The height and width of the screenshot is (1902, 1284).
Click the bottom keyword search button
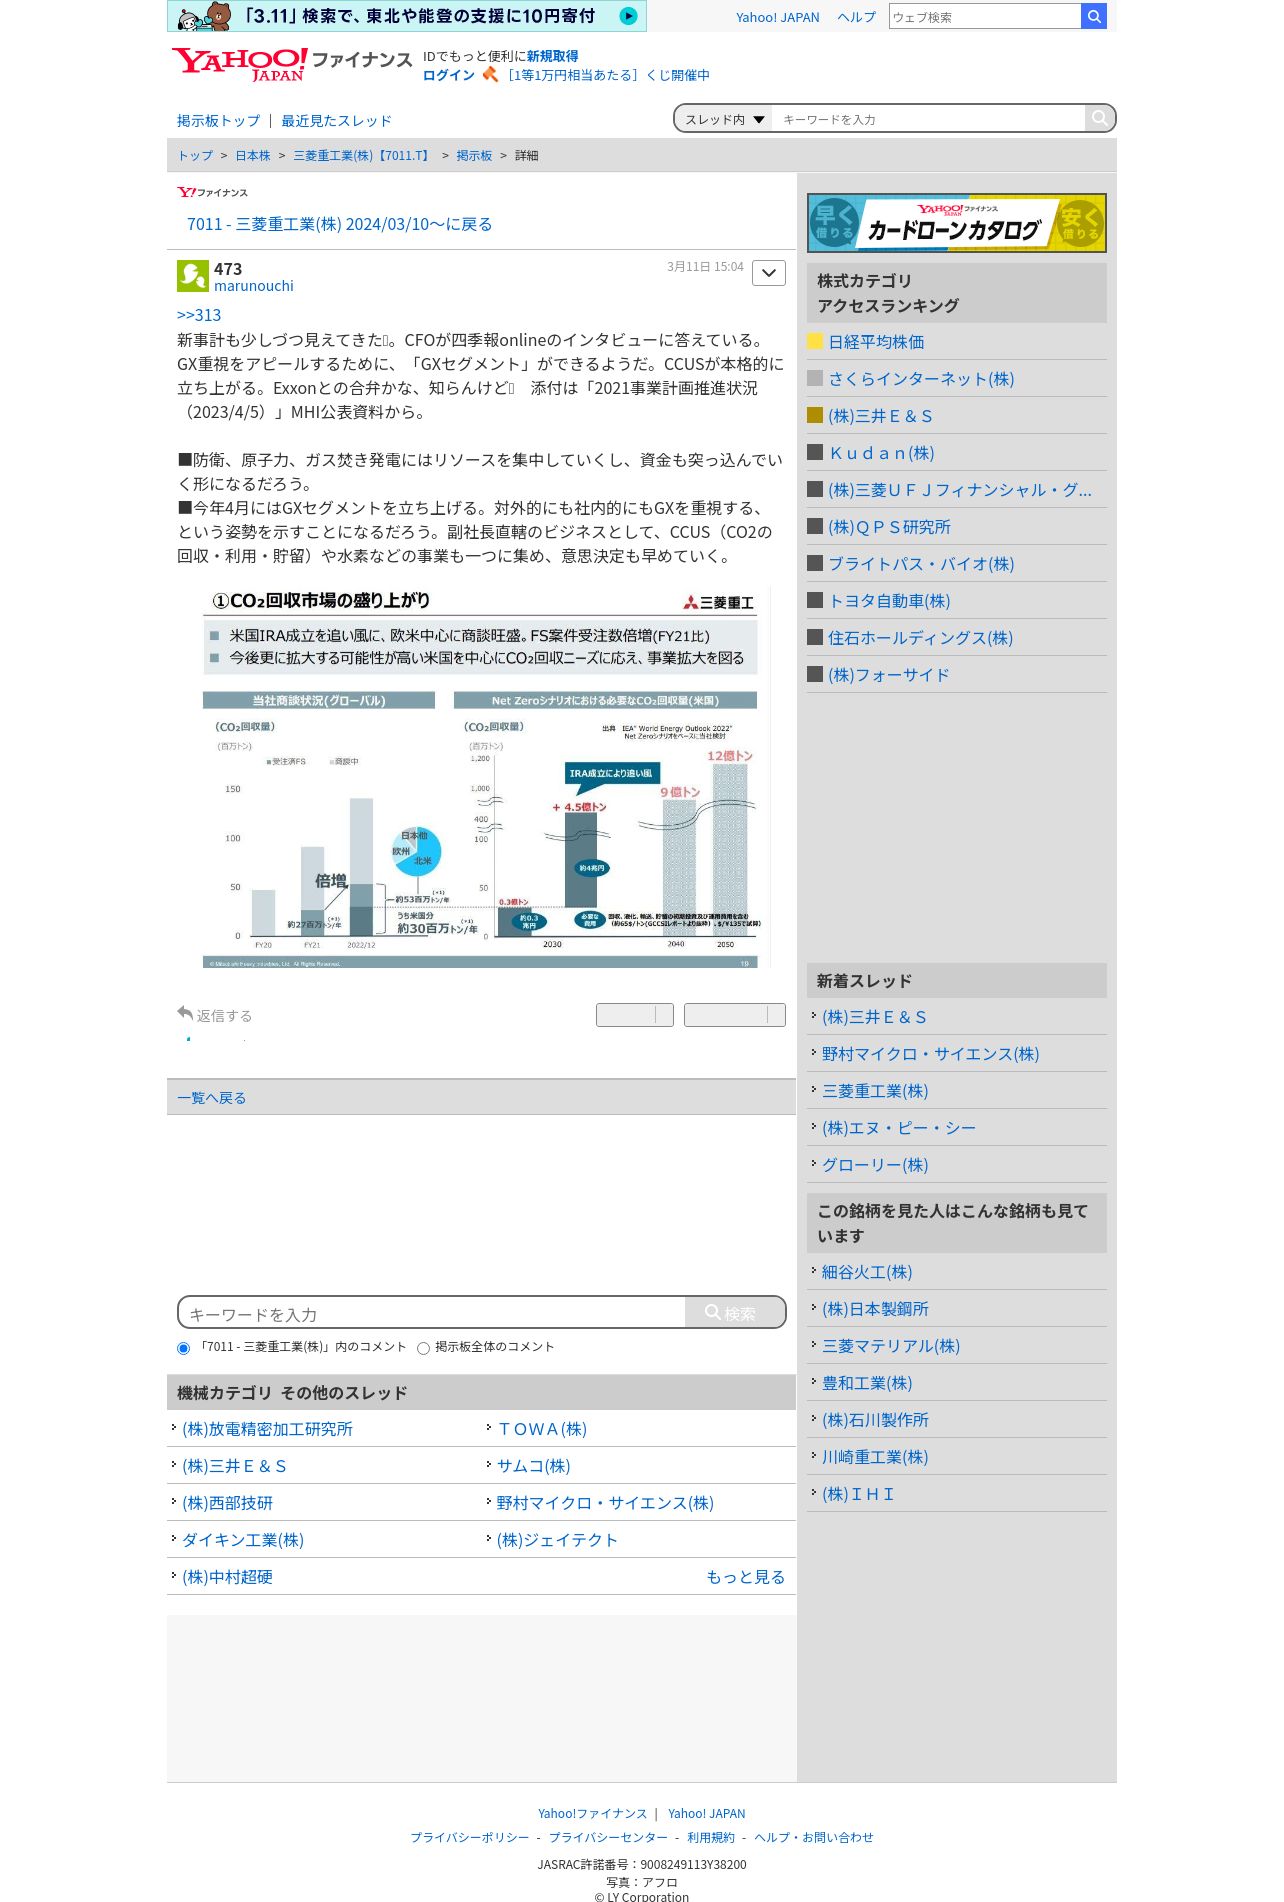[735, 1312]
